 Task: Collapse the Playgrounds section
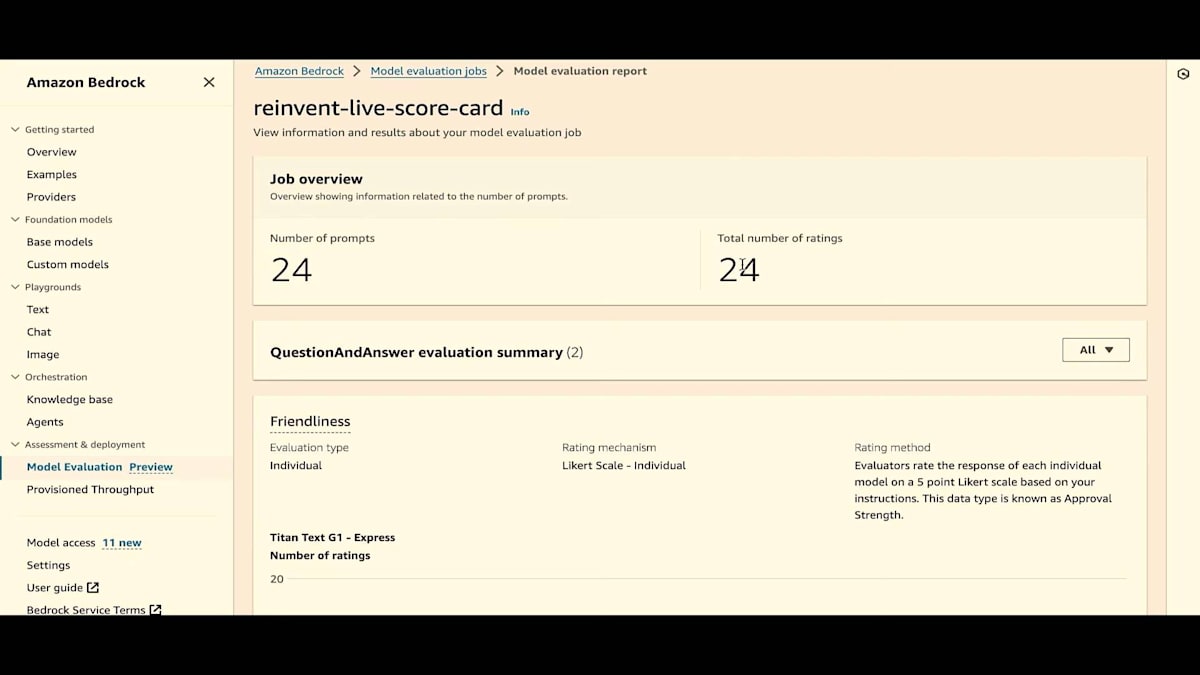click(15, 287)
